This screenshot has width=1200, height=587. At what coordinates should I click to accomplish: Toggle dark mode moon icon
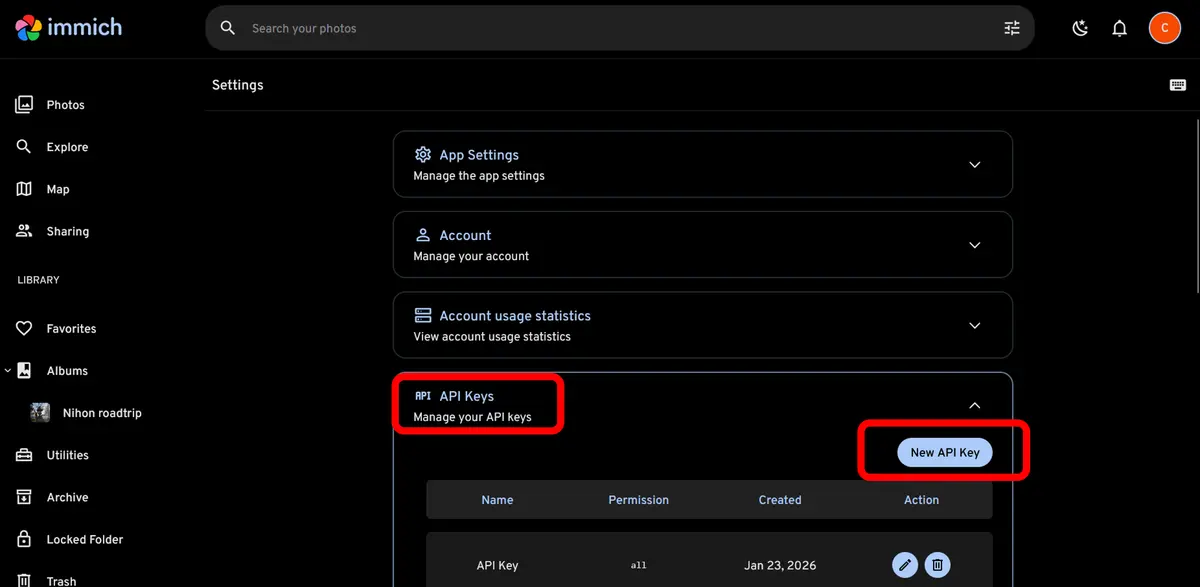[x=1080, y=28]
